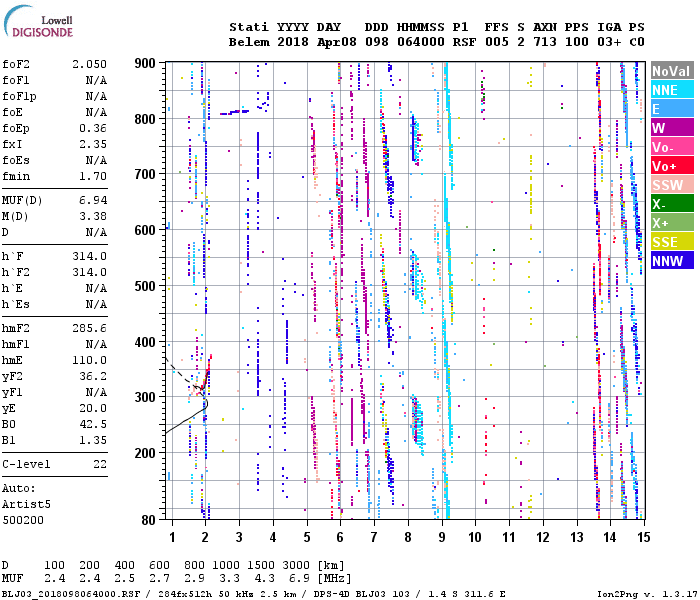Select the X- legend swatch
Viewport: 700px width, 600px height.
[x=672, y=204]
